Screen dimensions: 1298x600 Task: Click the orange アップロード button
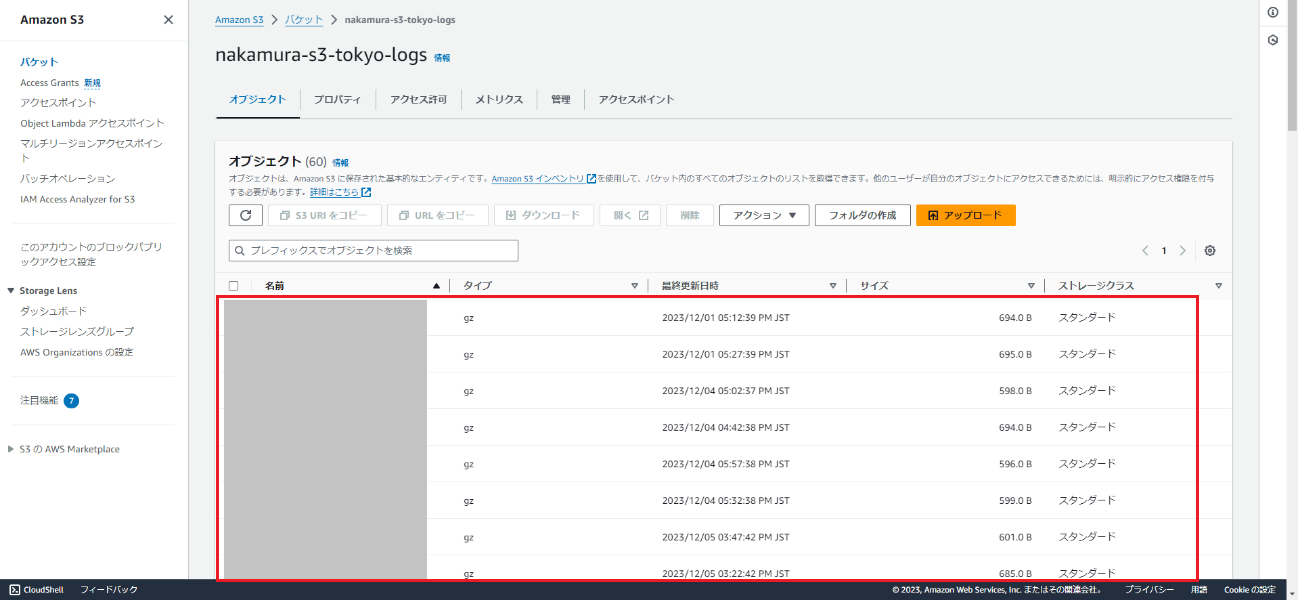click(x=966, y=215)
